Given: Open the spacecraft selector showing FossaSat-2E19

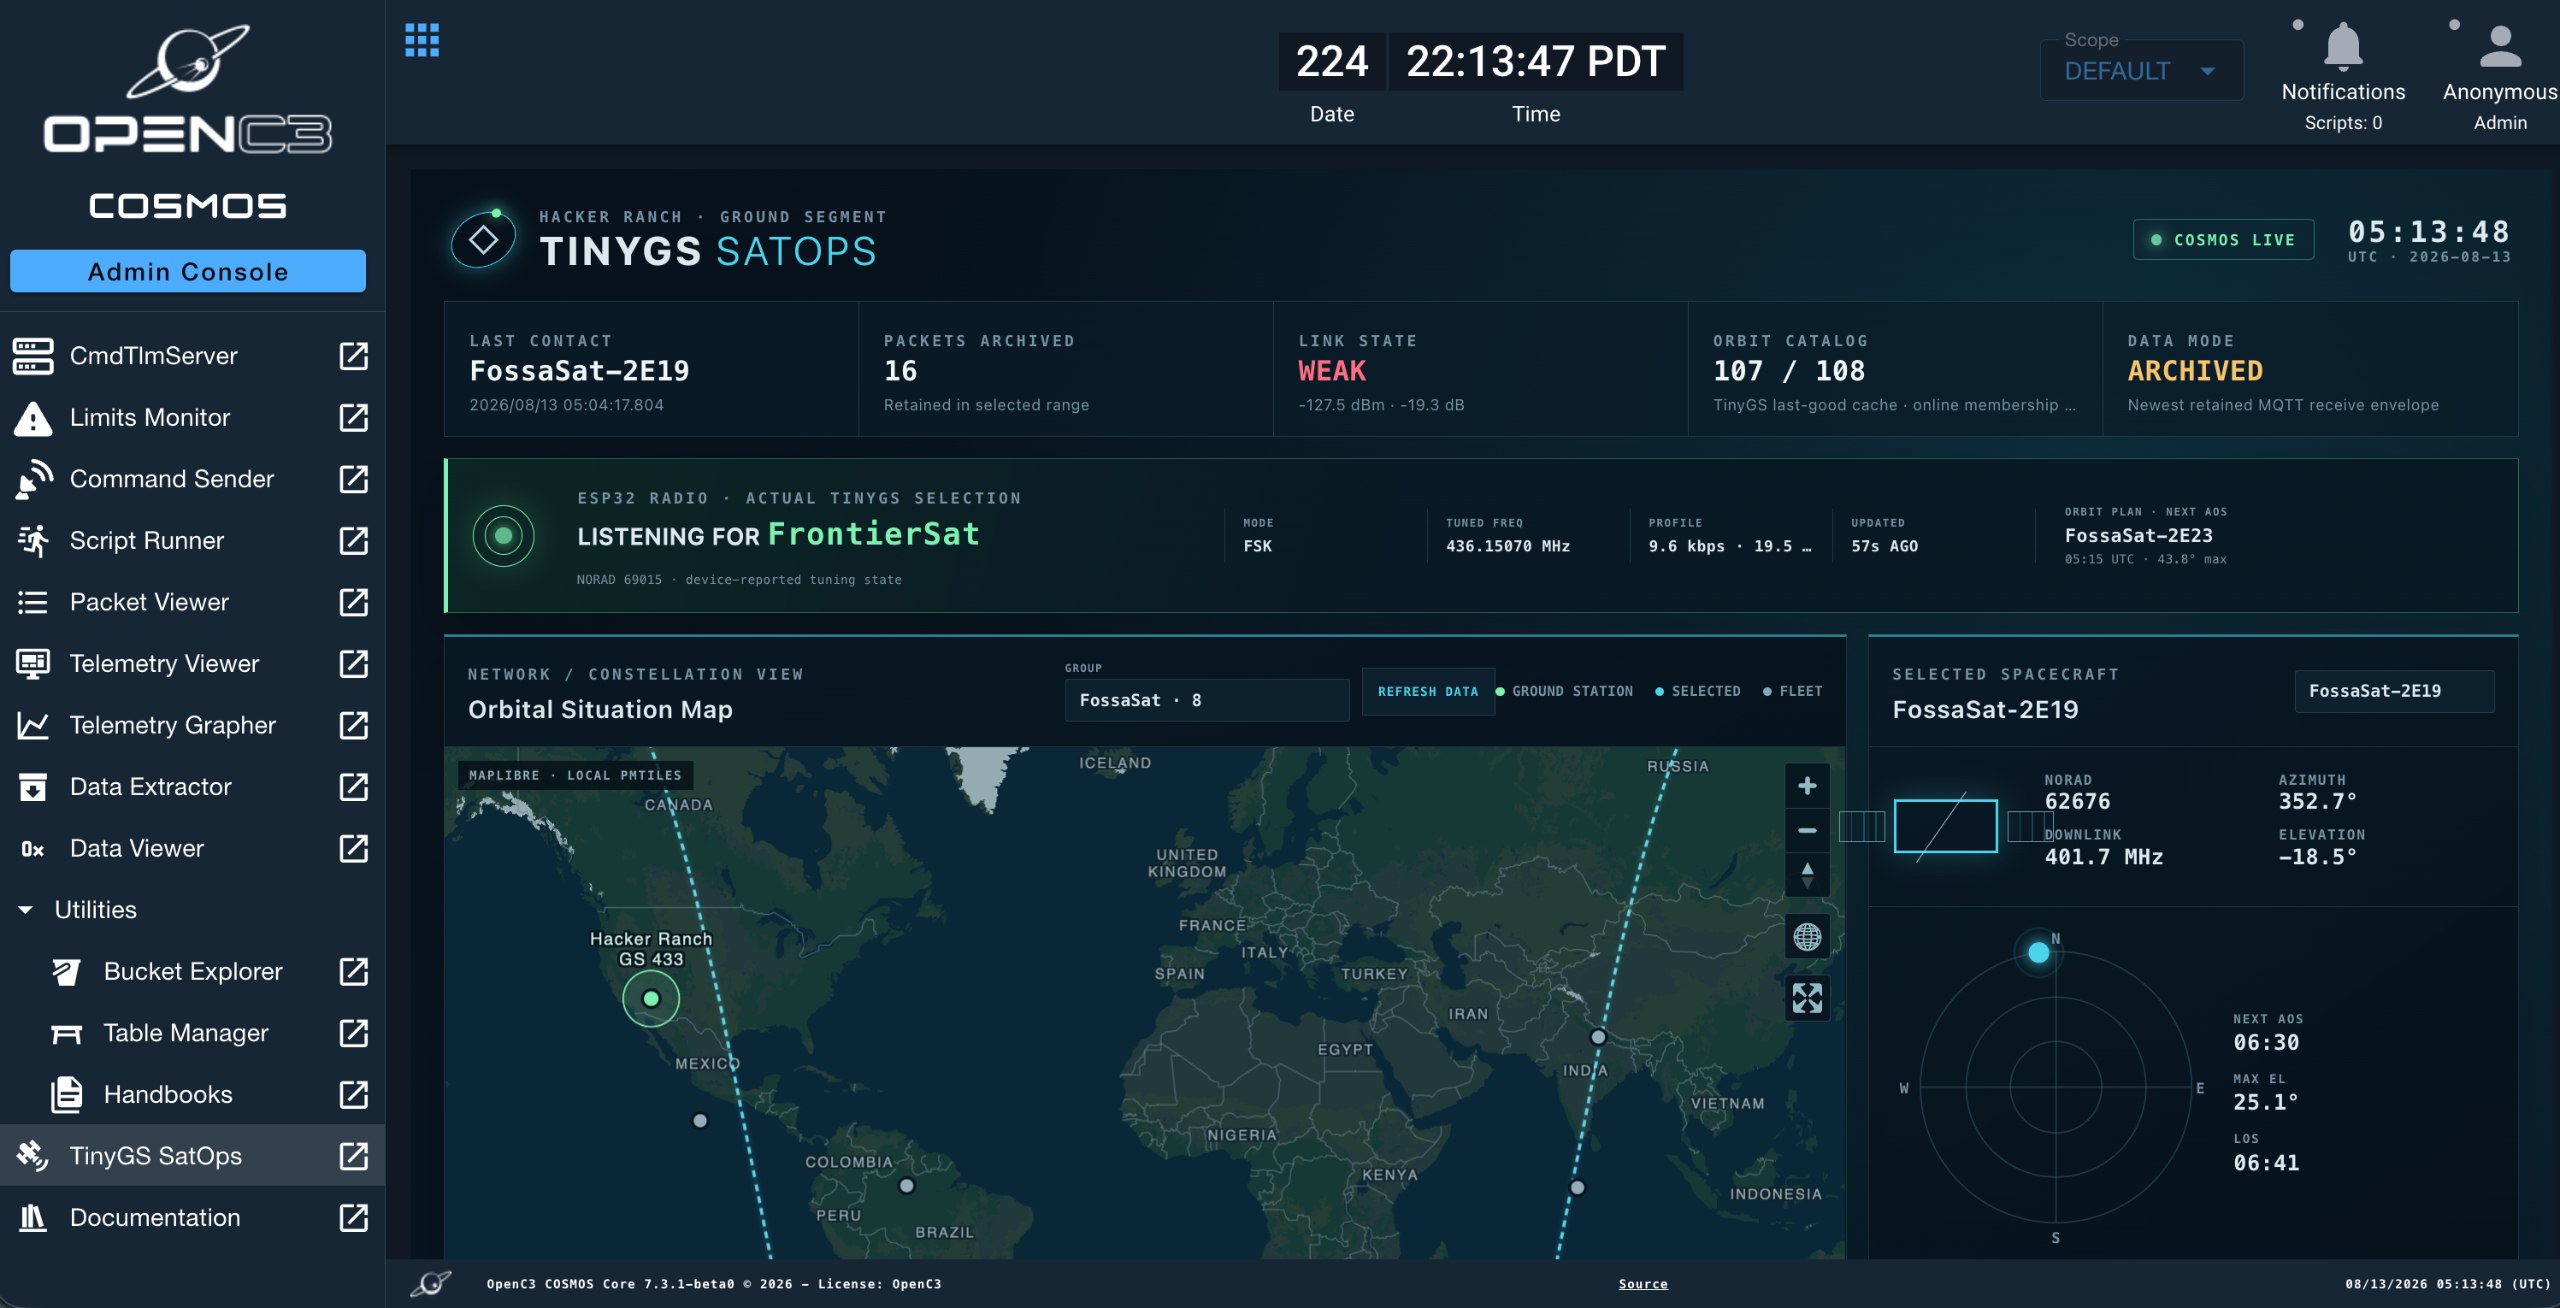Looking at the screenshot, I should pyautogui.click(x=2394, y=691).
